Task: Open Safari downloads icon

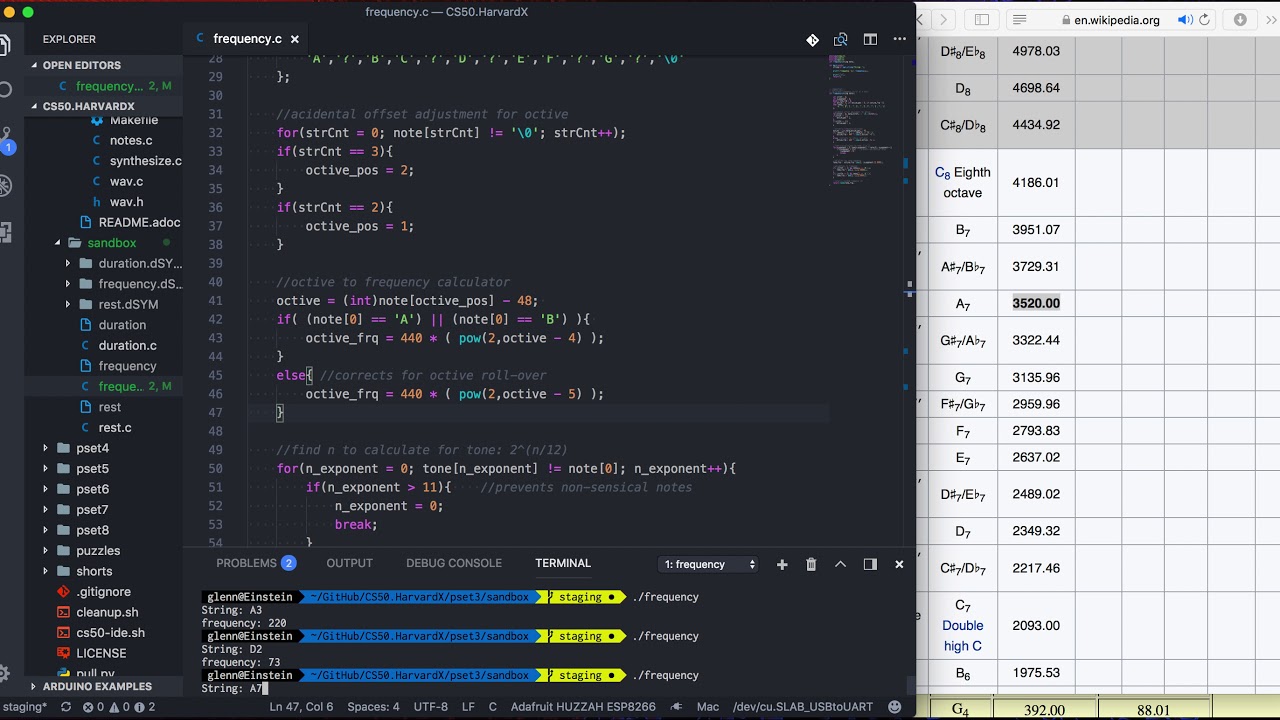Action: coord(1240,20)
